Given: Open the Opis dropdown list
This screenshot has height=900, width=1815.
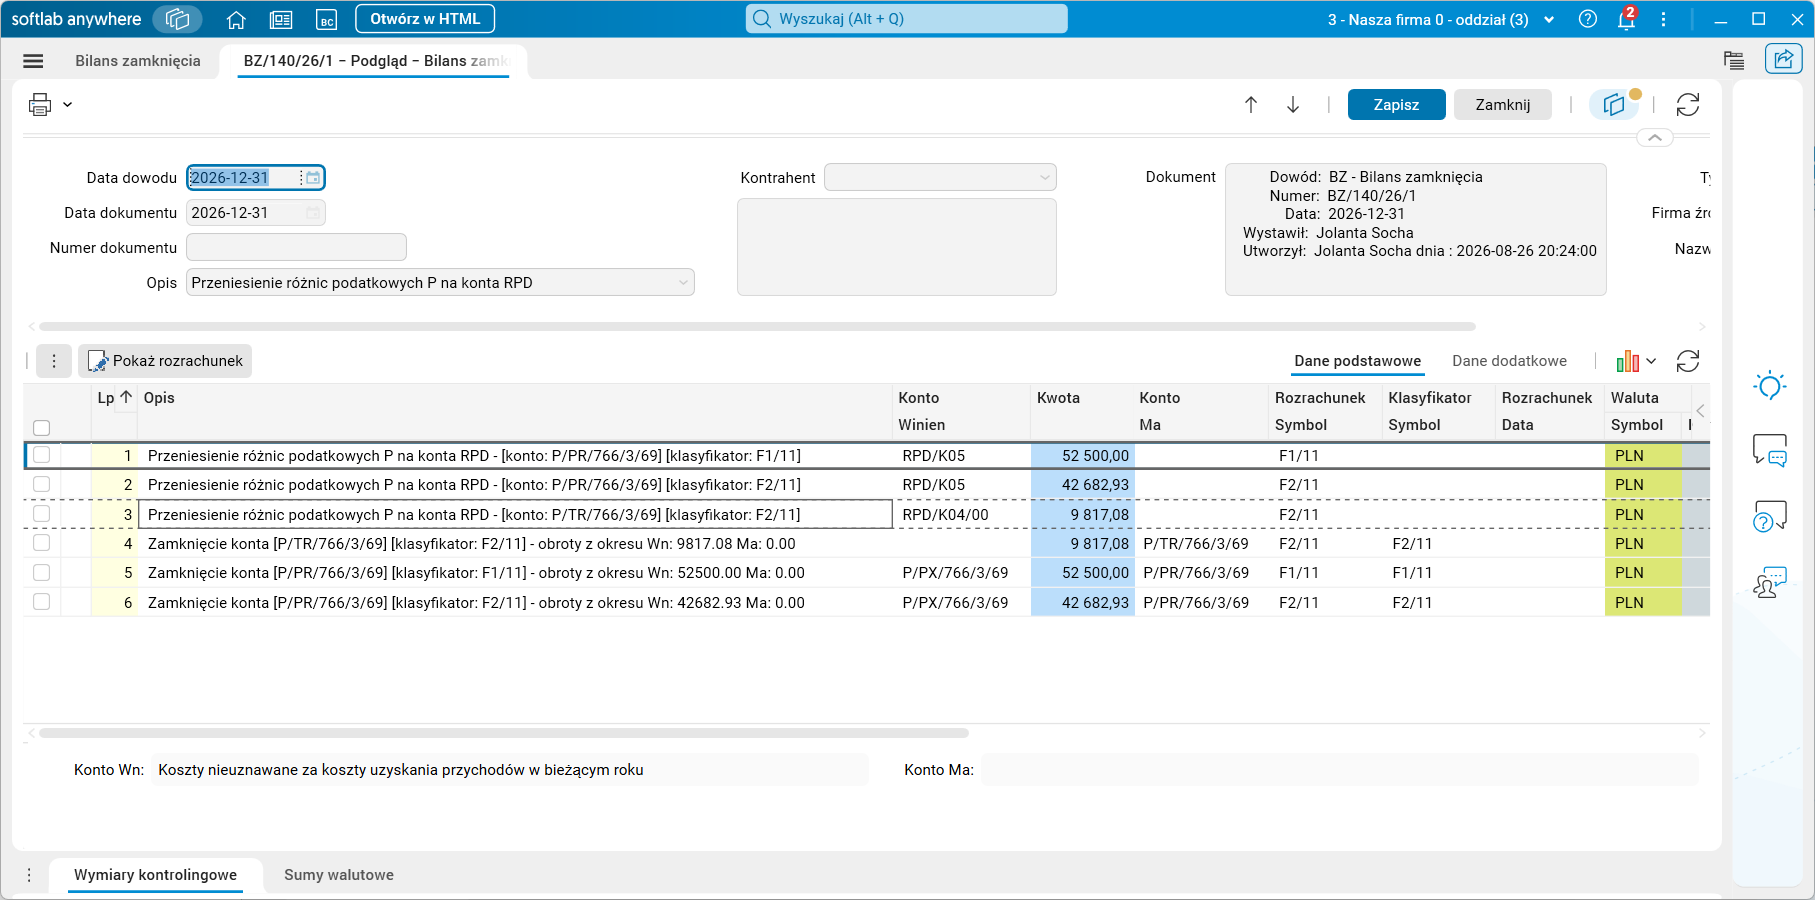Looking at the screenshot, I should coord(683,283).
